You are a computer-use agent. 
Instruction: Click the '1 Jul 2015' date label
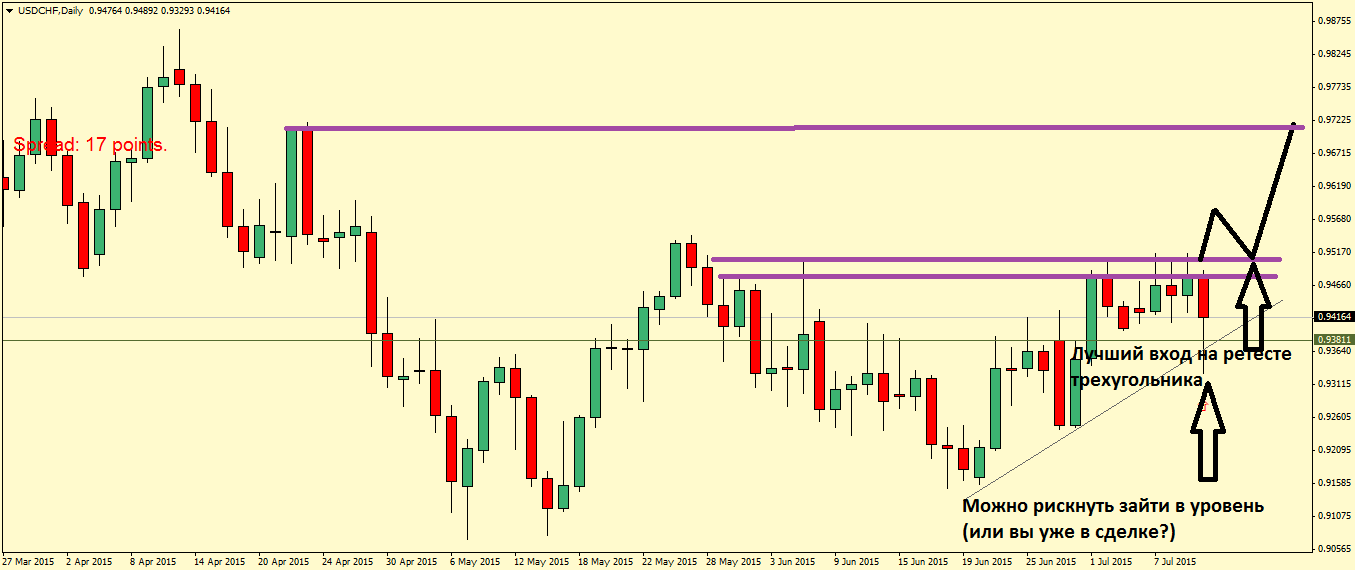click(x=1111, y=562)
